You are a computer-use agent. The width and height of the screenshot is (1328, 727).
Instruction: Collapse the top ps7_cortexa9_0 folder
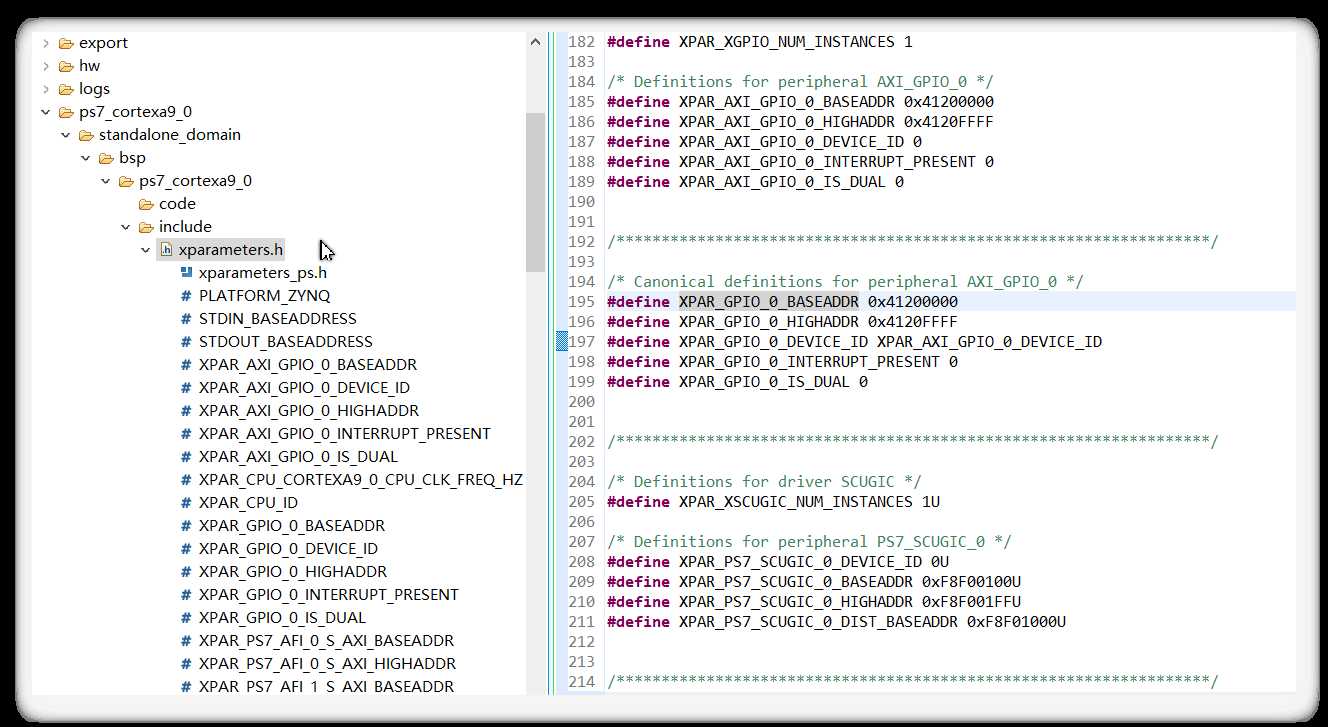[x=46, y=112]
